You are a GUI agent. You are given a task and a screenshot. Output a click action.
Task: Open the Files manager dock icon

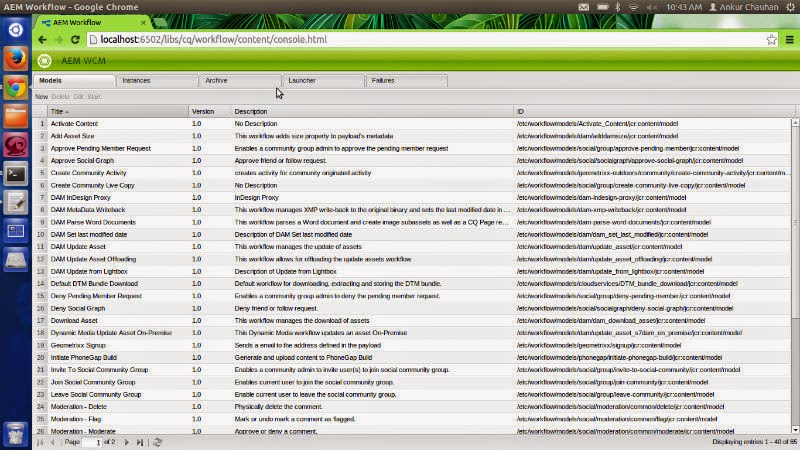tap(15, 117)
